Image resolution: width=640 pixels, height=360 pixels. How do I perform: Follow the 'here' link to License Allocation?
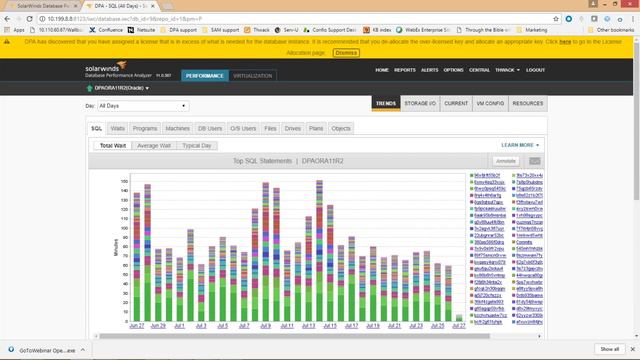pyautogui.click(x=565, y=42)
